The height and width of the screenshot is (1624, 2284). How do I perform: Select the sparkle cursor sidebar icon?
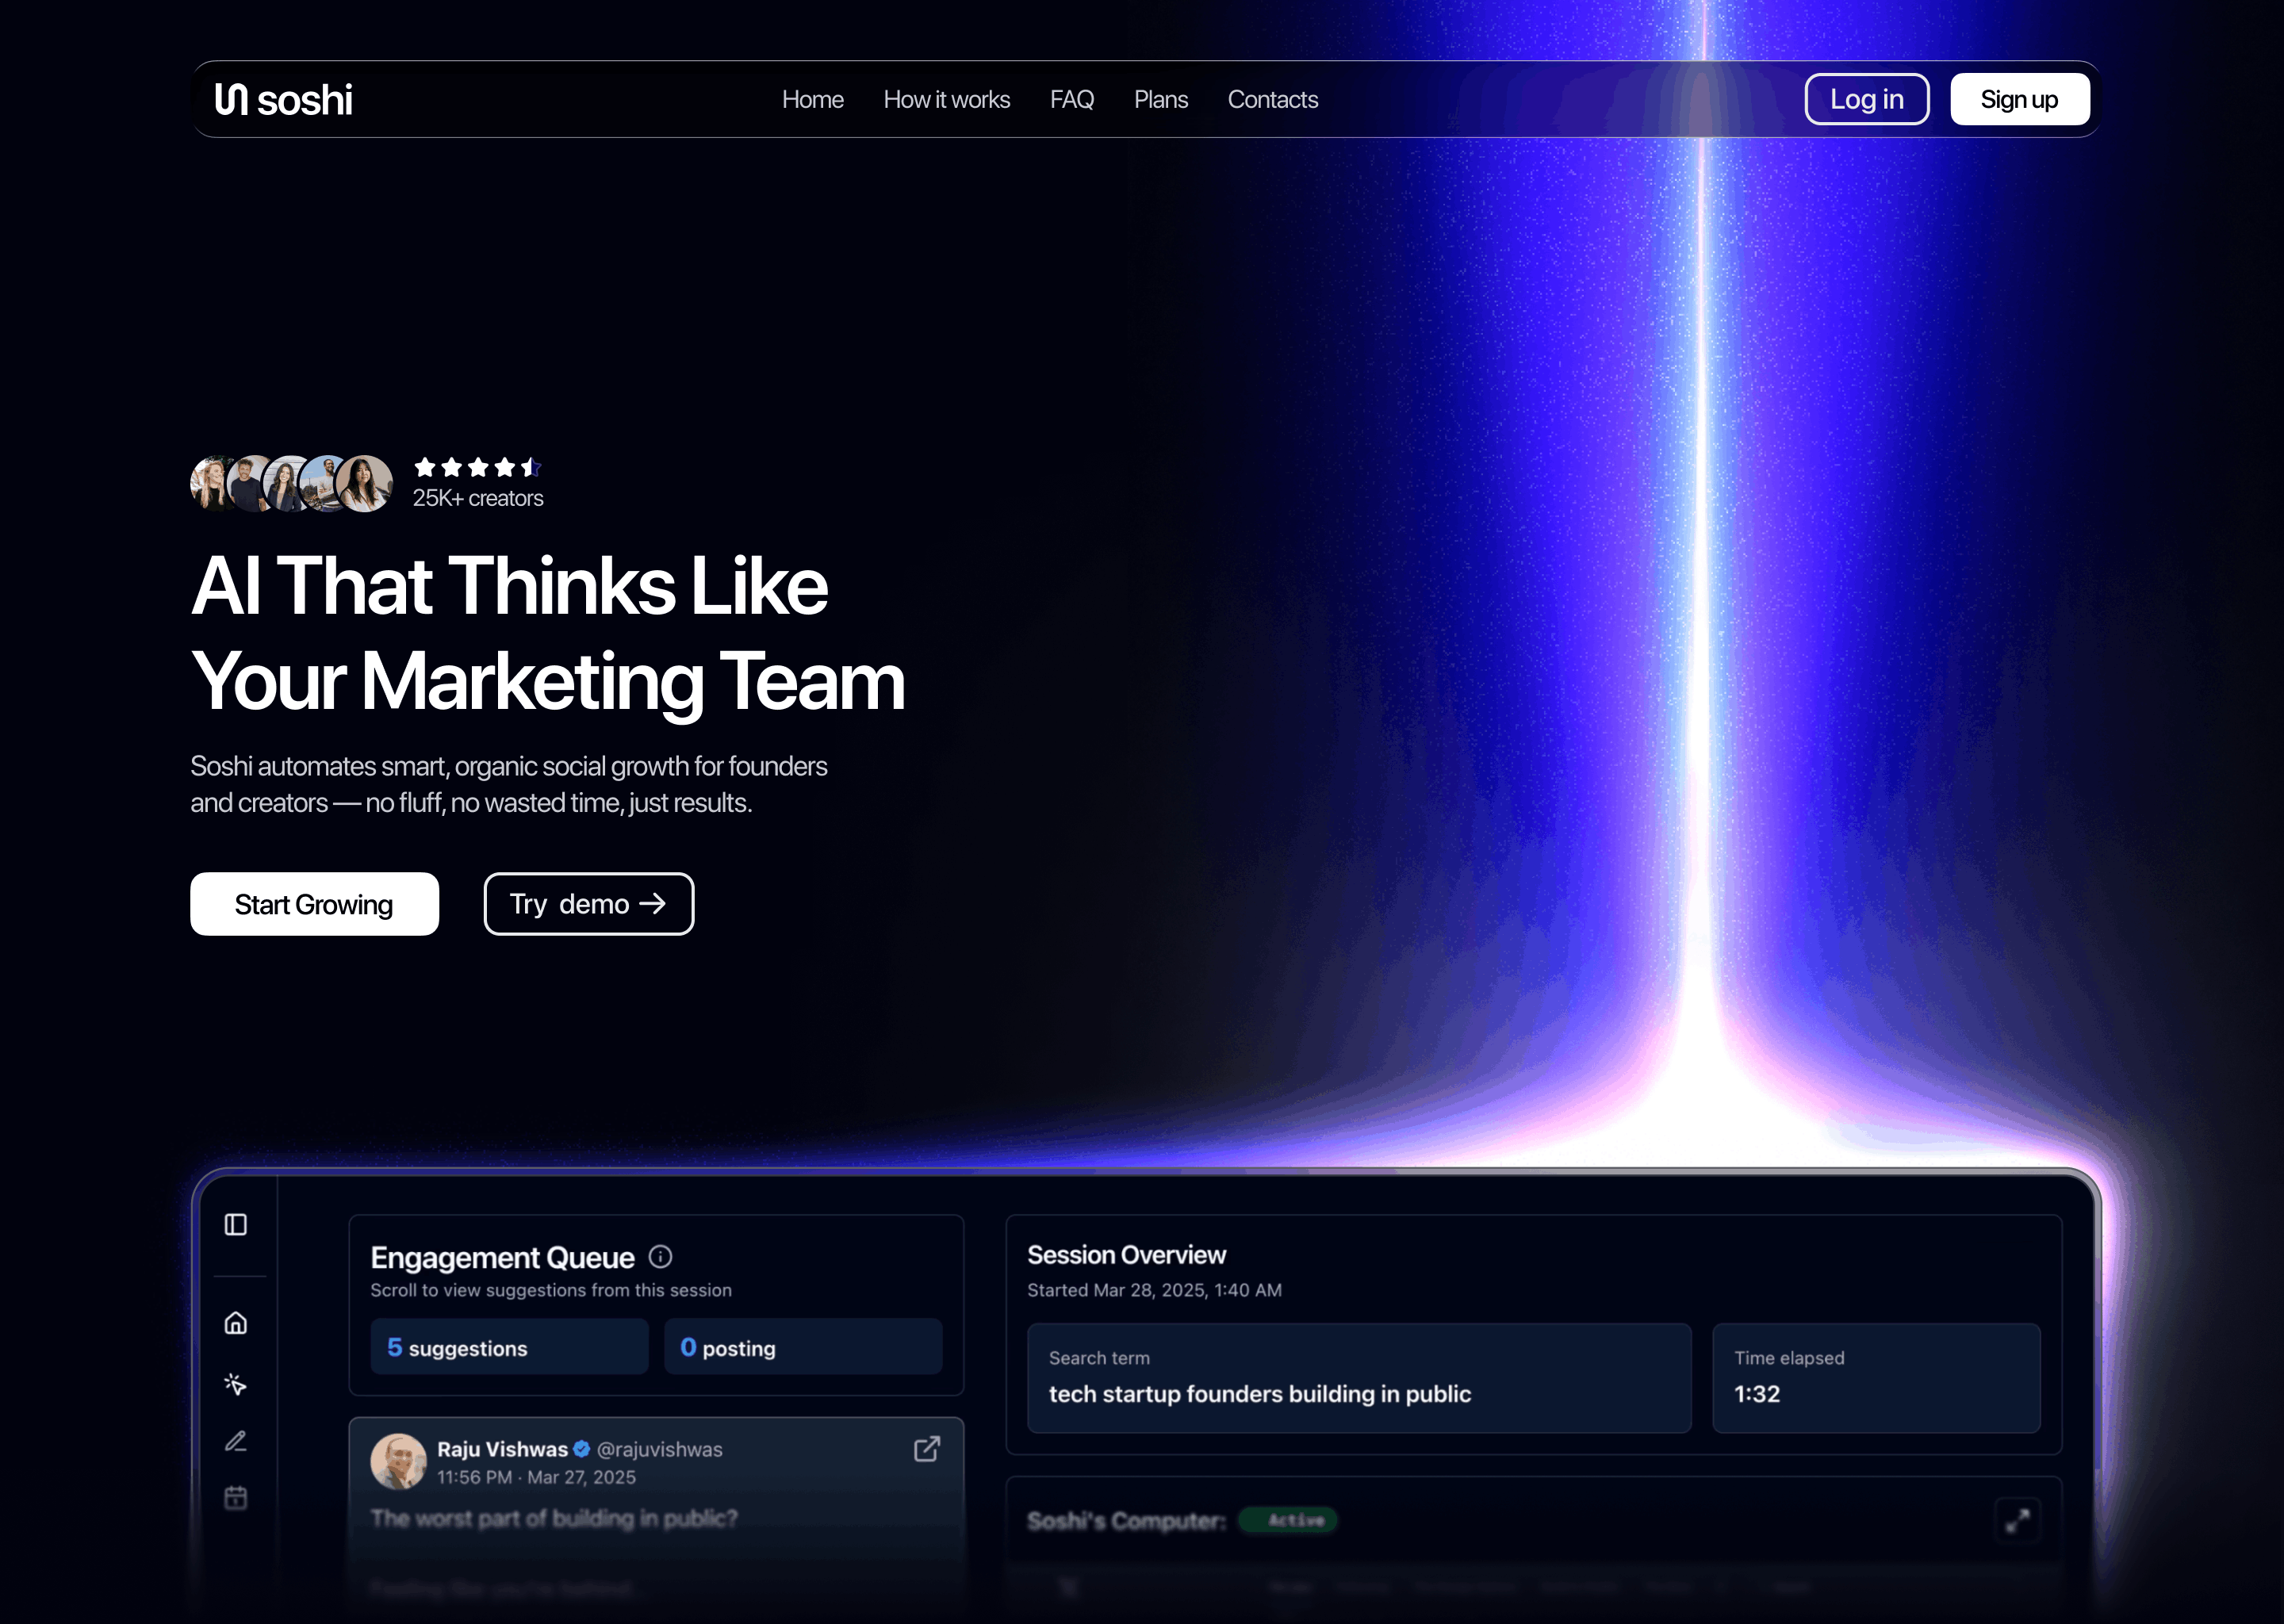[x=235, y=1384]
